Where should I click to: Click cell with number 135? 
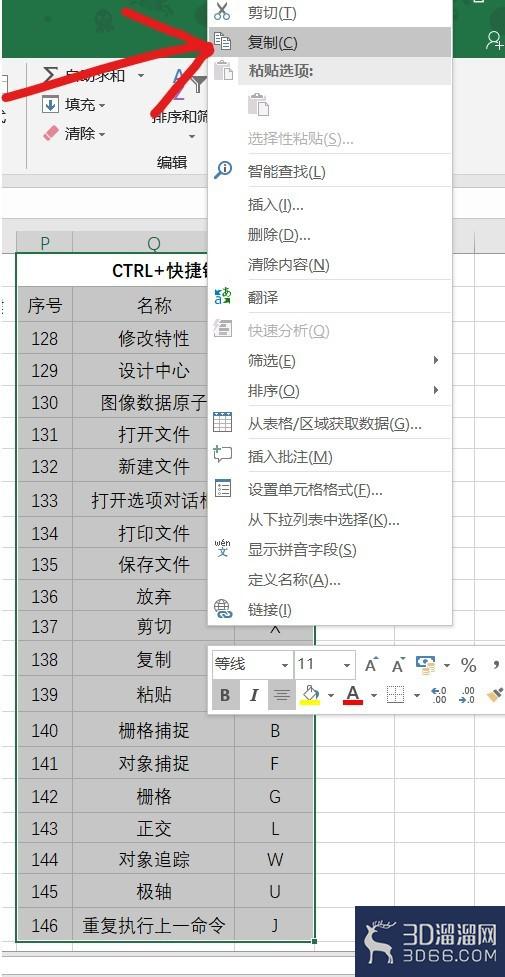(44, 564)
